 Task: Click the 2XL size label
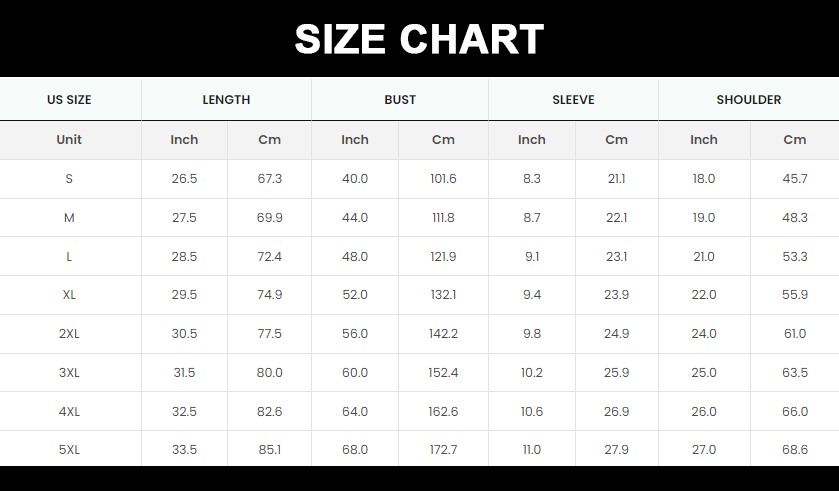[69, 334]
